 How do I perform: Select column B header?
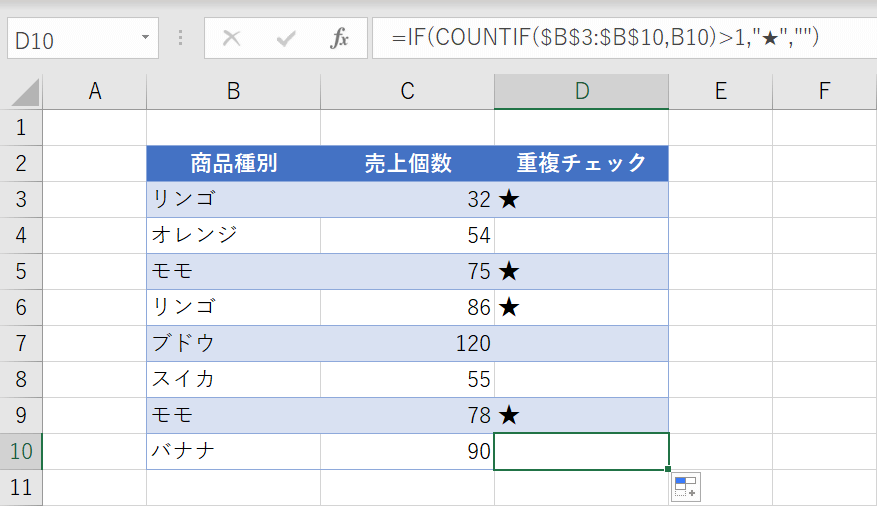pos(233,92)
